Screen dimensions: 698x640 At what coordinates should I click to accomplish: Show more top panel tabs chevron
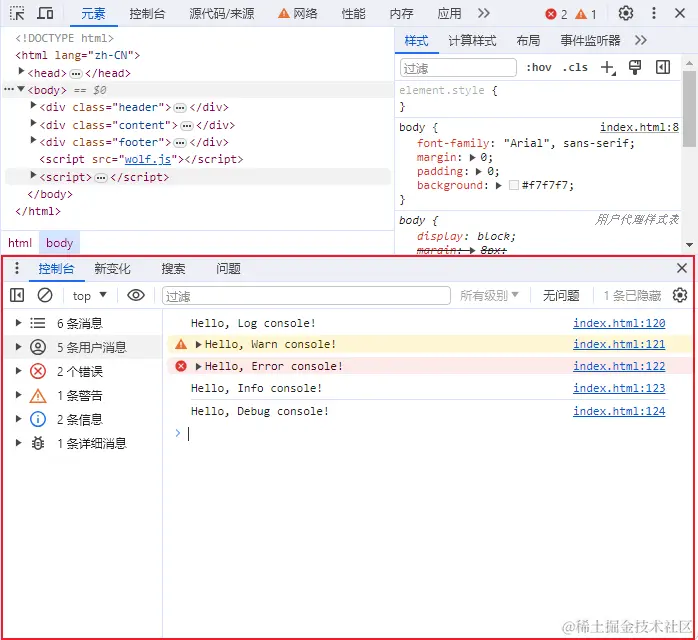click(484, 13)
